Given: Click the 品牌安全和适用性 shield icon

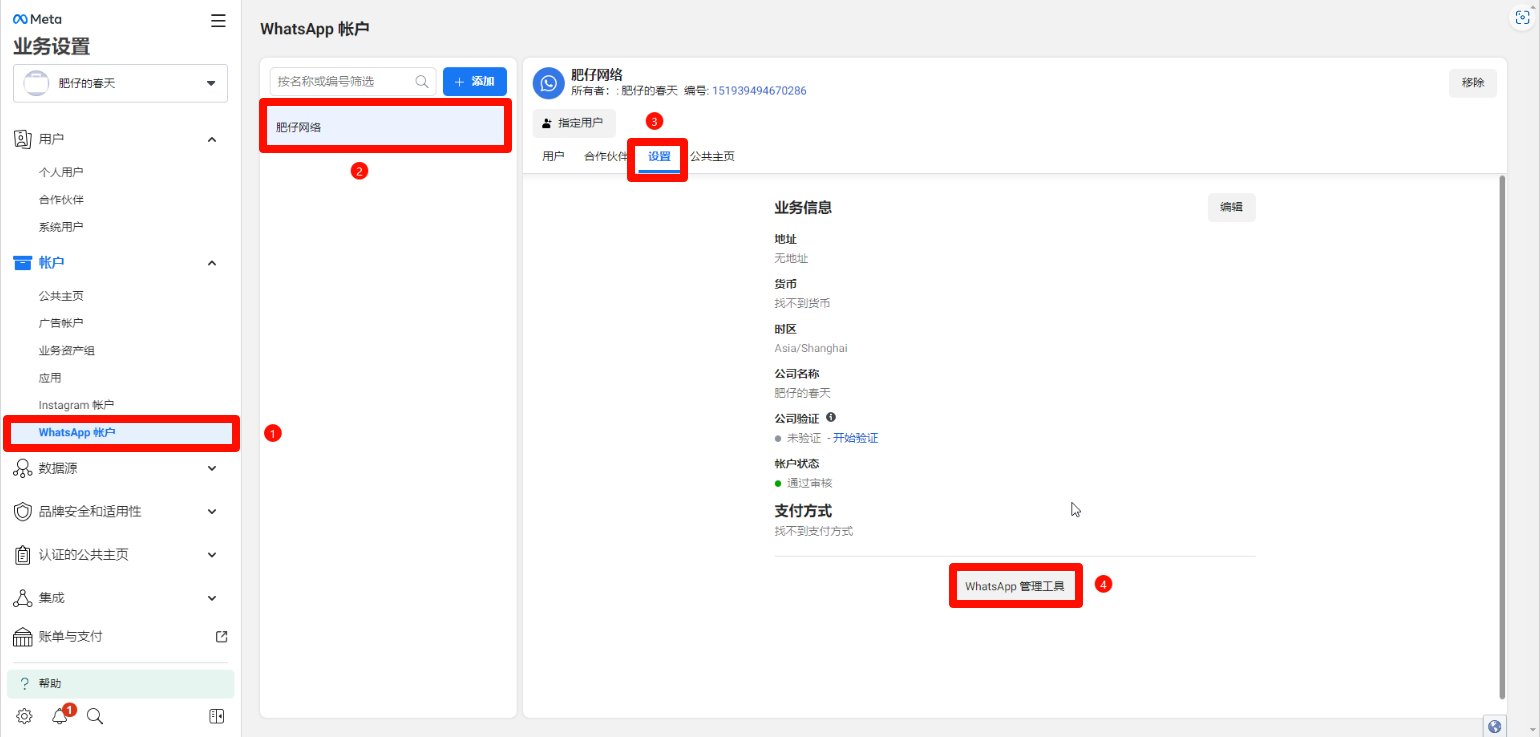Looking at the screenshot, I should pyautogui.click(x=22, y=511).
